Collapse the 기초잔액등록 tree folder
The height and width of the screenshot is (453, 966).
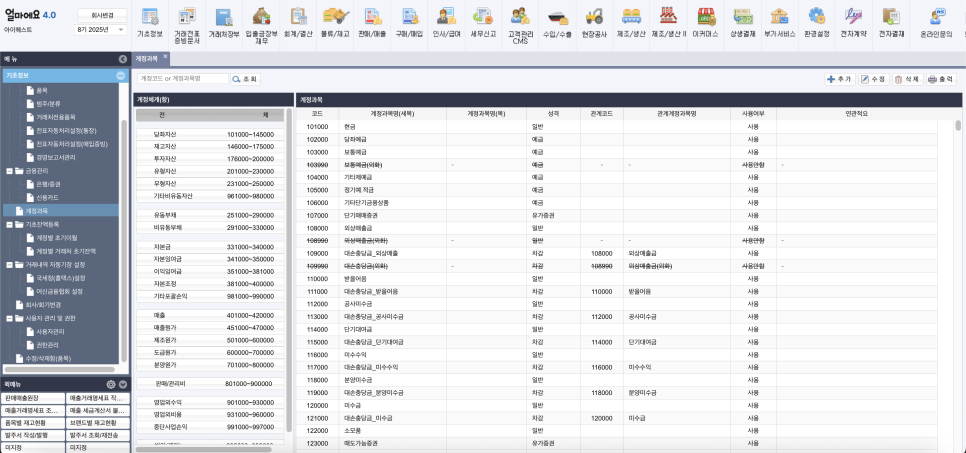[10, 224]
